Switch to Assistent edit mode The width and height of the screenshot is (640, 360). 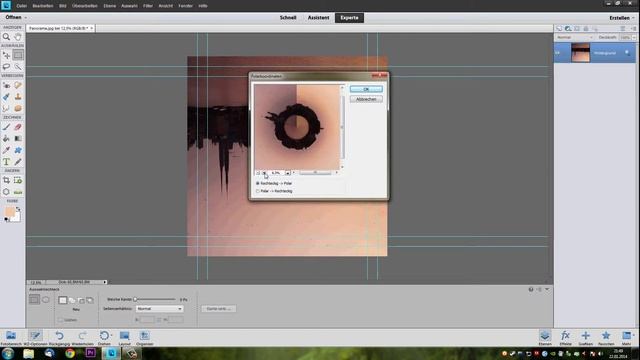point(318,18)
